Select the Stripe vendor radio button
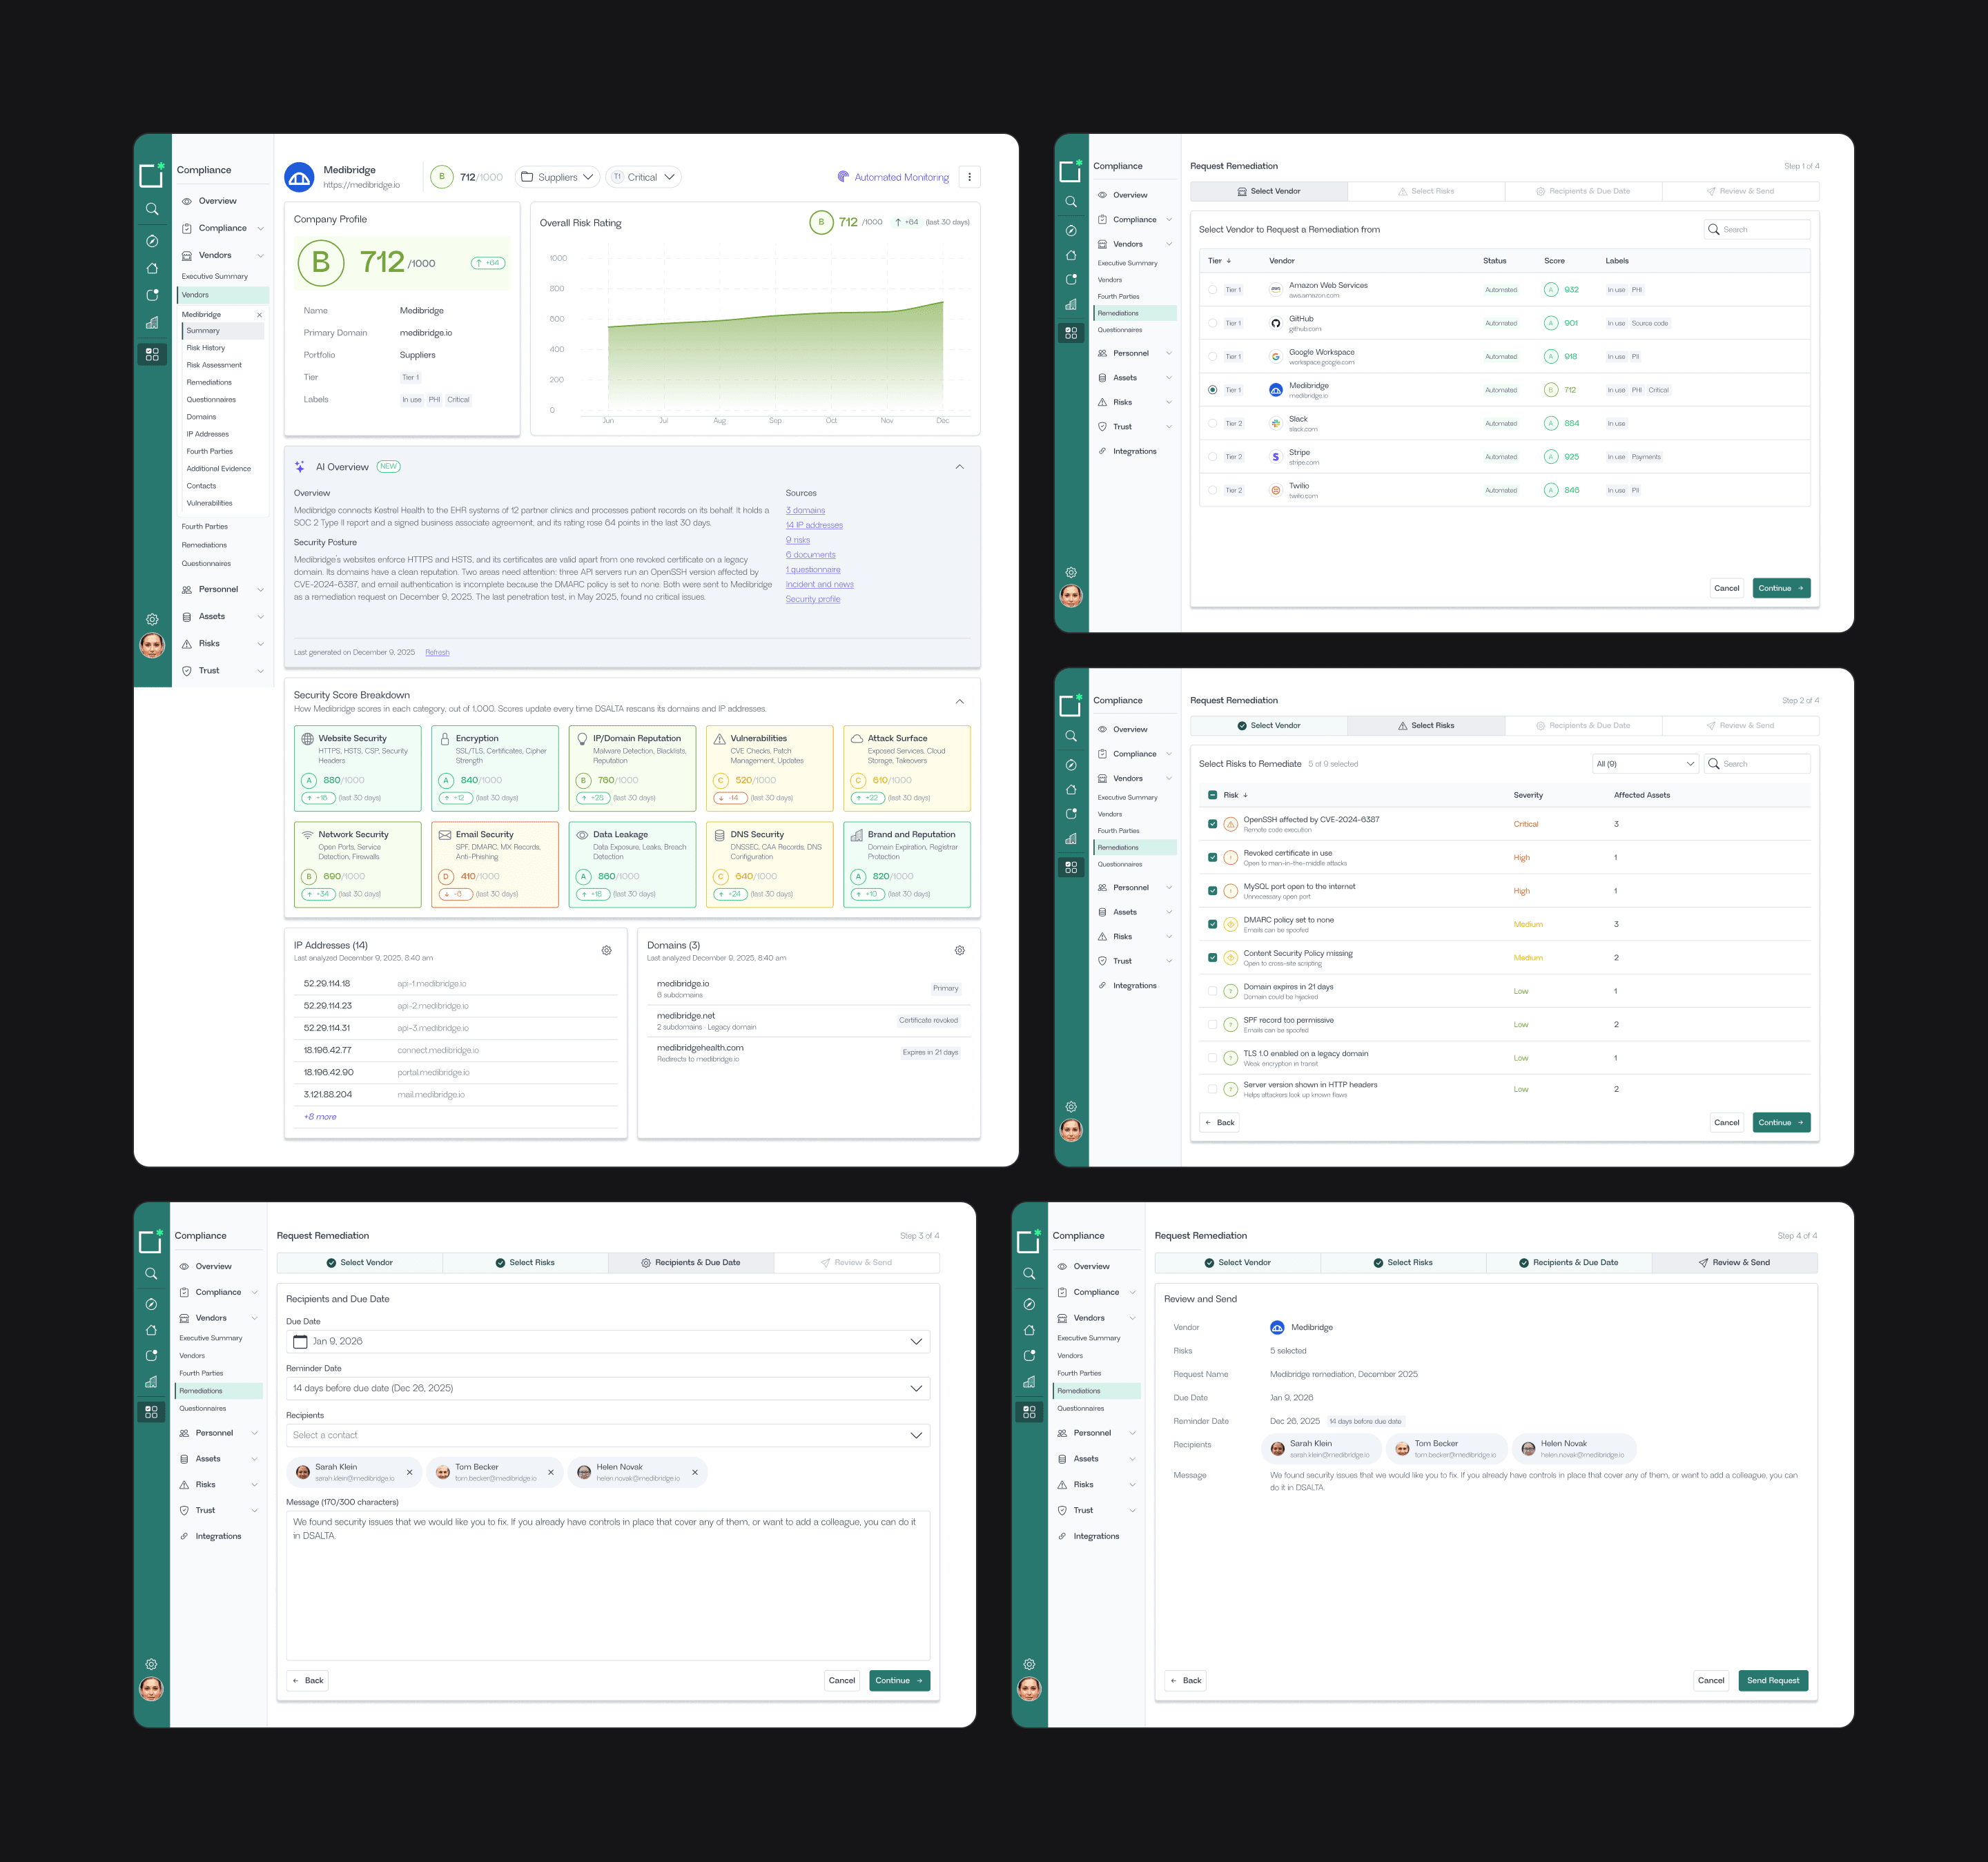The height and width of the screenshot is (1862, 1988). 1213,457
